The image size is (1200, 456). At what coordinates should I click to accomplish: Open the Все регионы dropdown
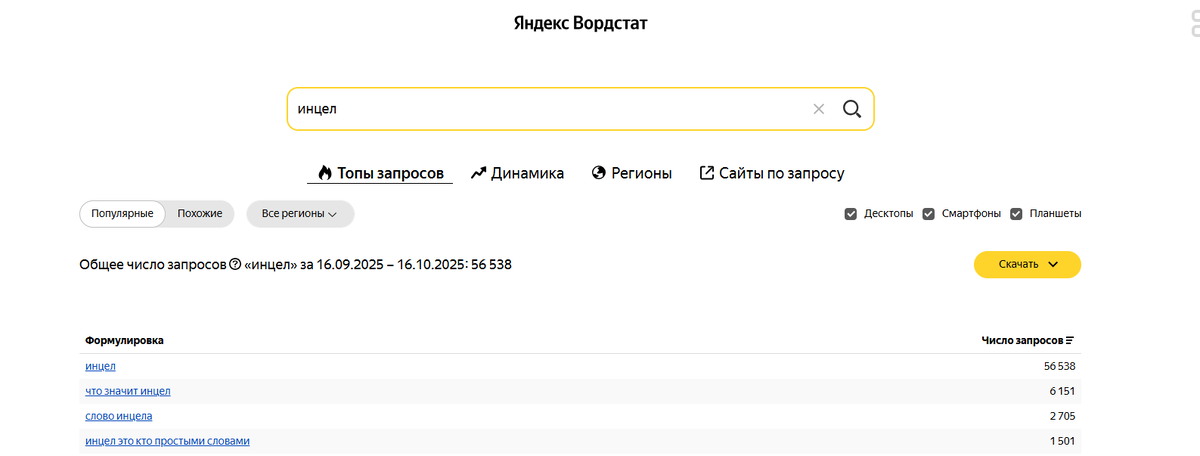click(x=300, y=214)
